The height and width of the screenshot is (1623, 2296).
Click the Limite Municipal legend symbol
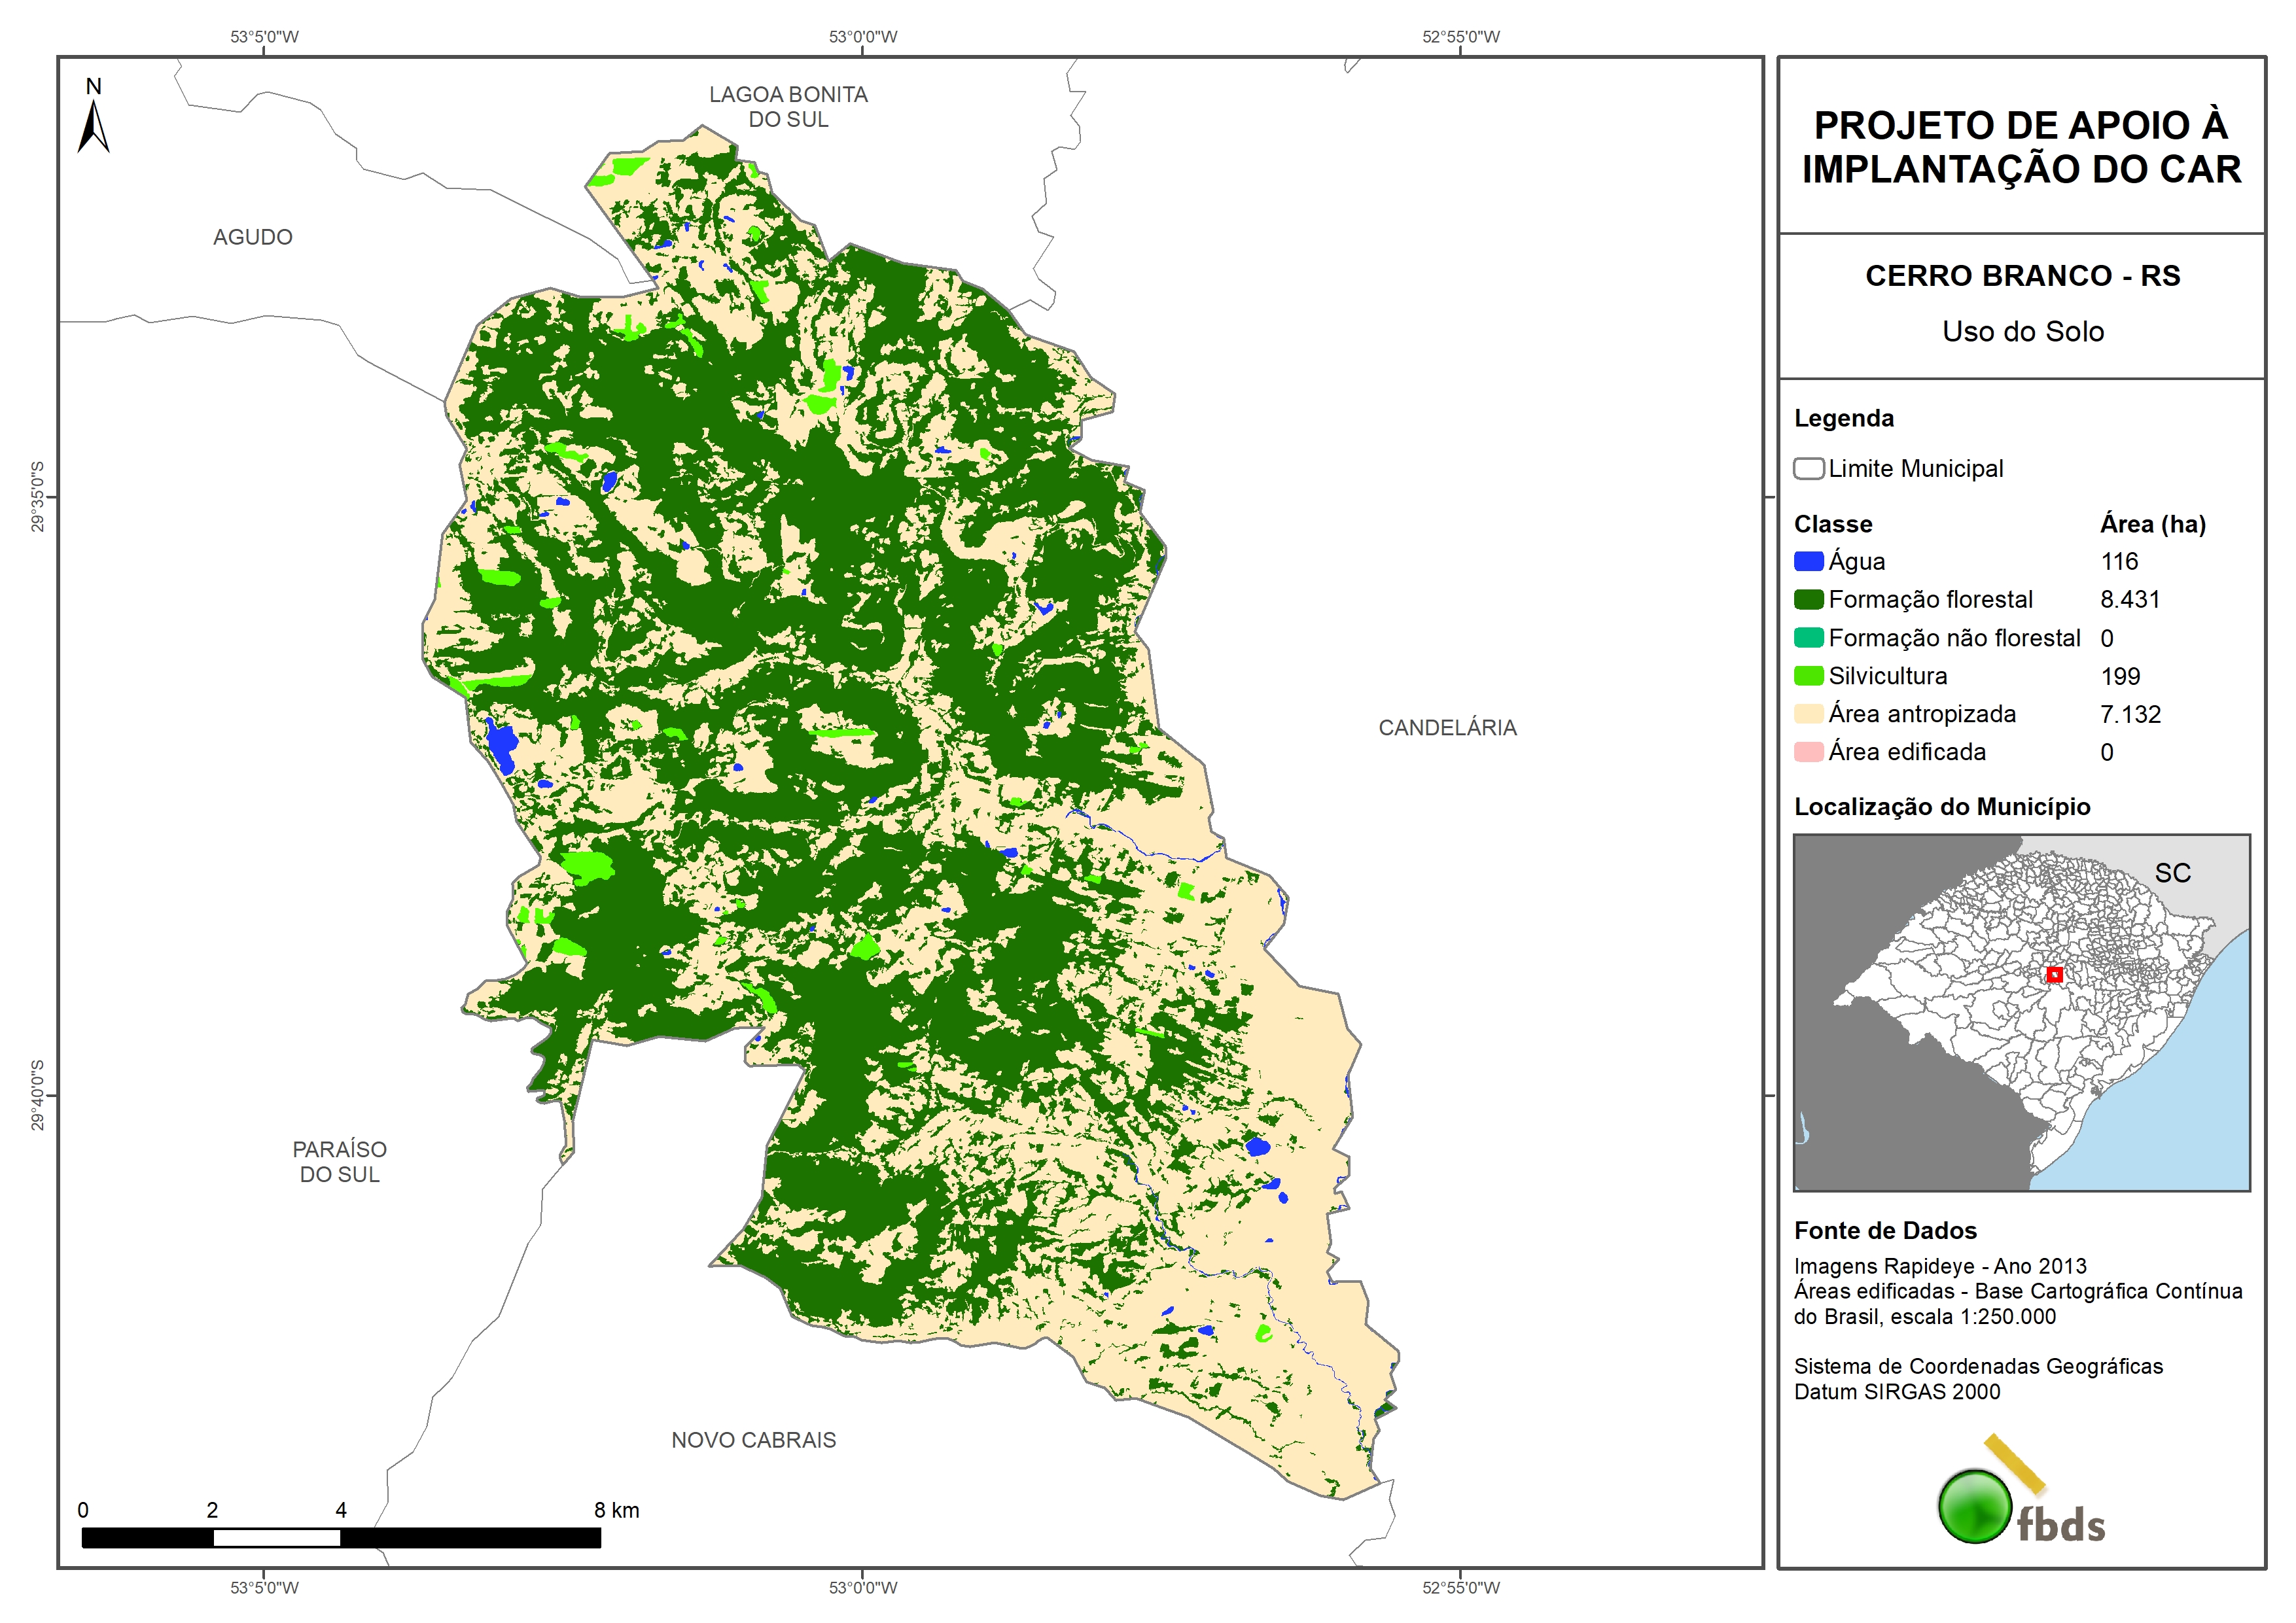(1808, 468)
